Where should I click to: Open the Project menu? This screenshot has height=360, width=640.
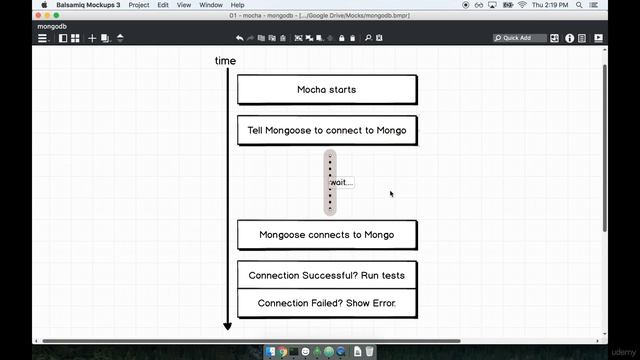pos(139,5)
